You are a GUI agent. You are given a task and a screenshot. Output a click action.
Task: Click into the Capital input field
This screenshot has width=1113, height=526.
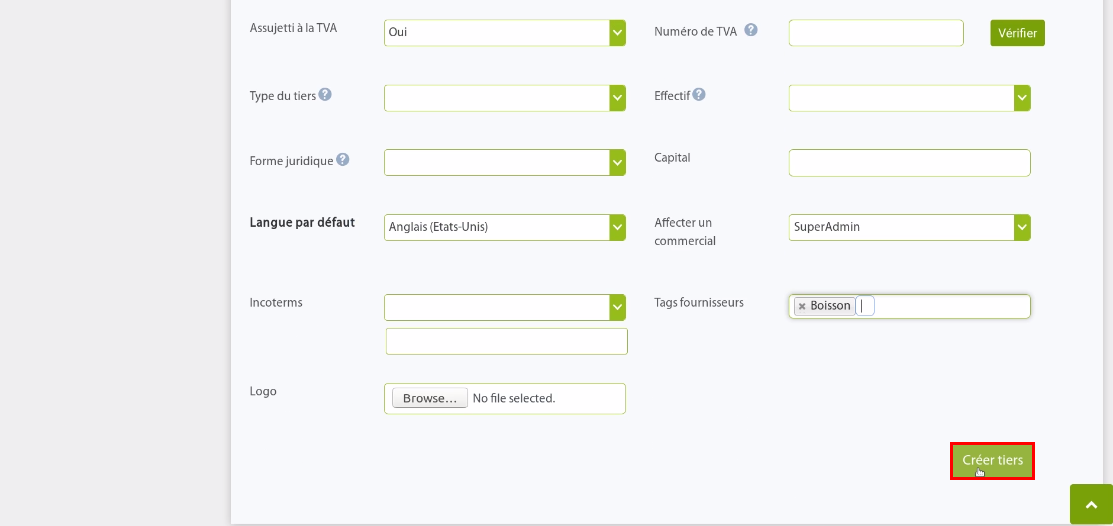909,163
